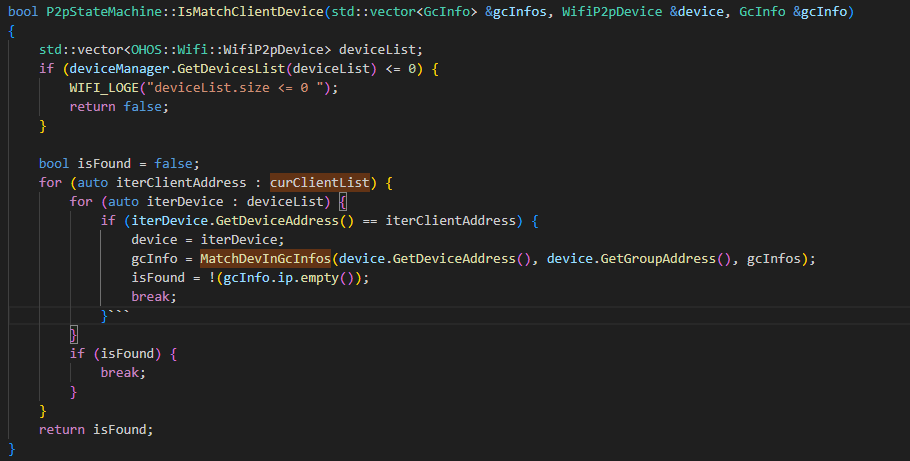This screenshot has width=910, height=461.
Task: Click the break statement after isFound assignment
Action: 154,297
